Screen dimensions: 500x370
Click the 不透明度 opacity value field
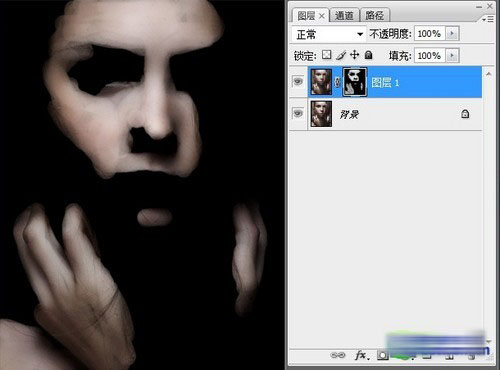click(x=429, y=34)
